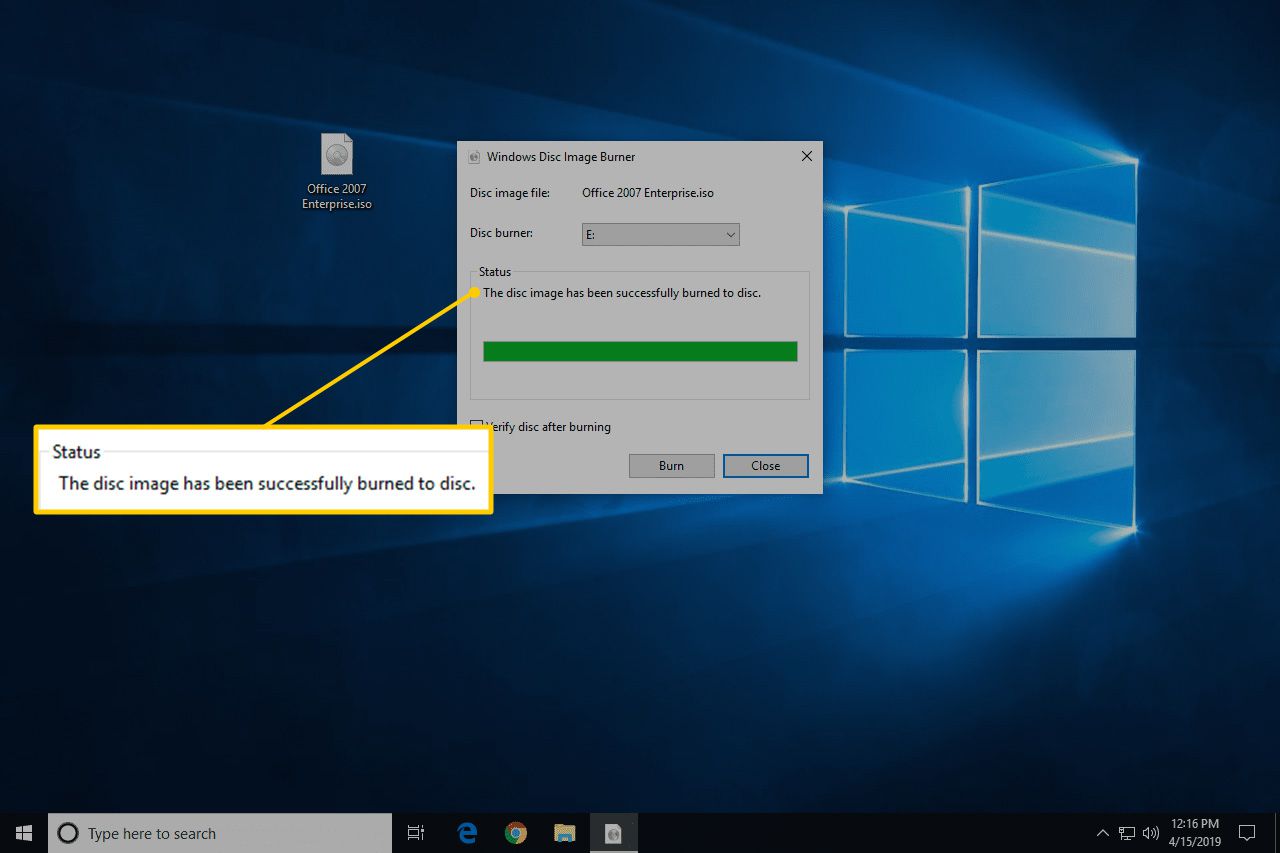Click the successfully burned status message in the dialog
This screenshot has width=1280, height=853.
[622, 294]
